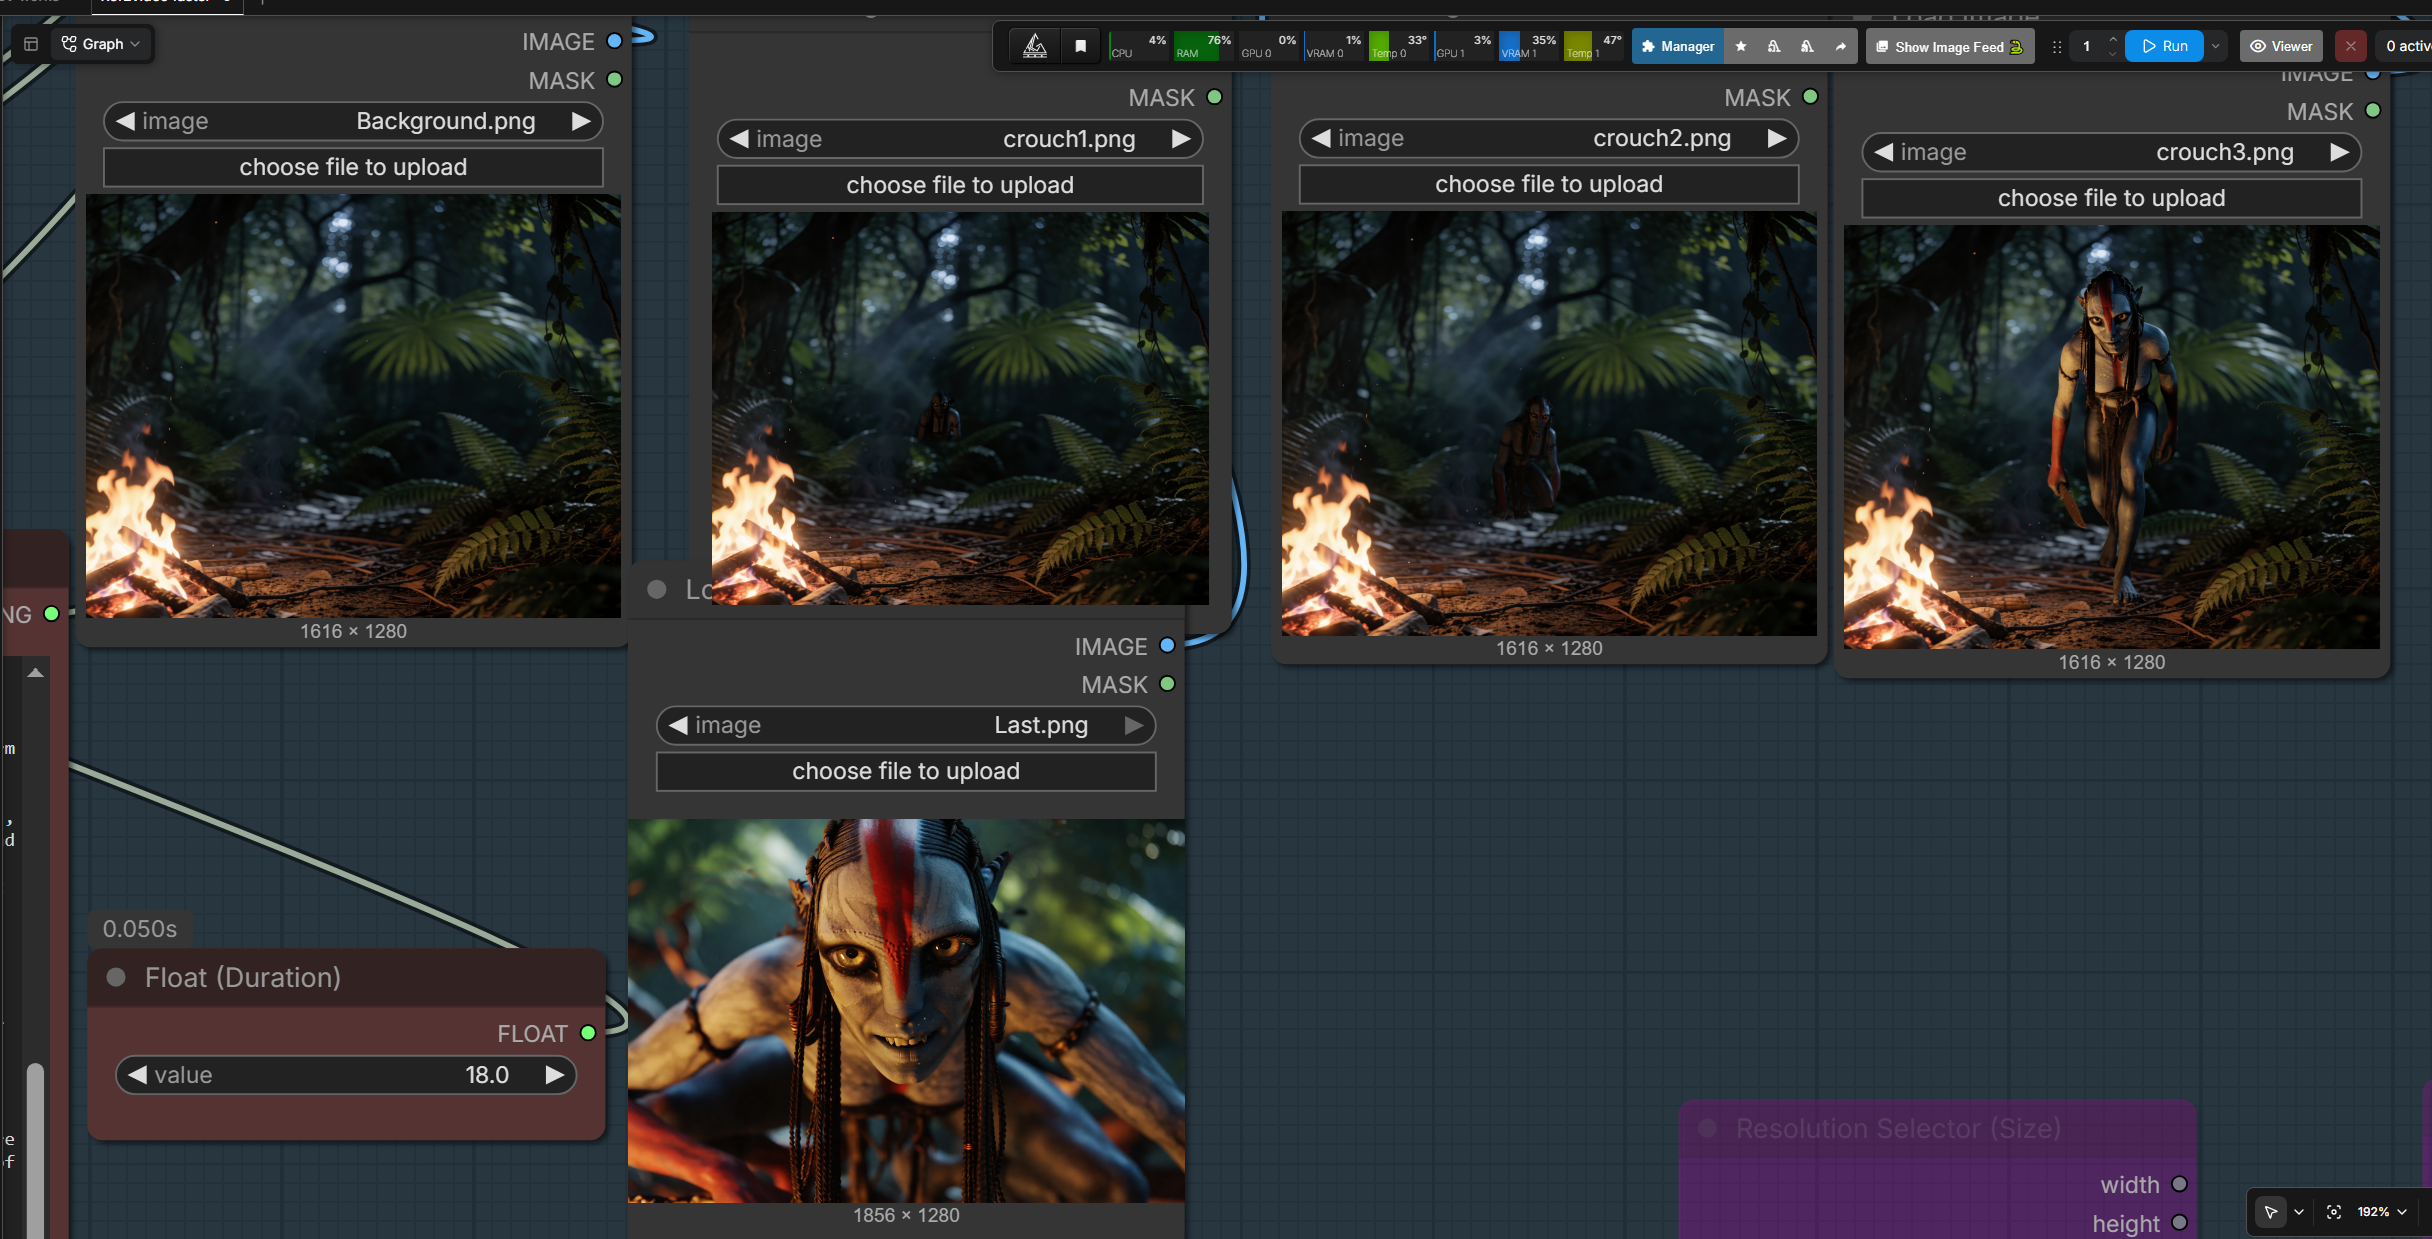Viewport: 2432px width, 1239px height.
Task: Decrease the Float Duration value with left arrow
Action: click(x=138, y=1075)
